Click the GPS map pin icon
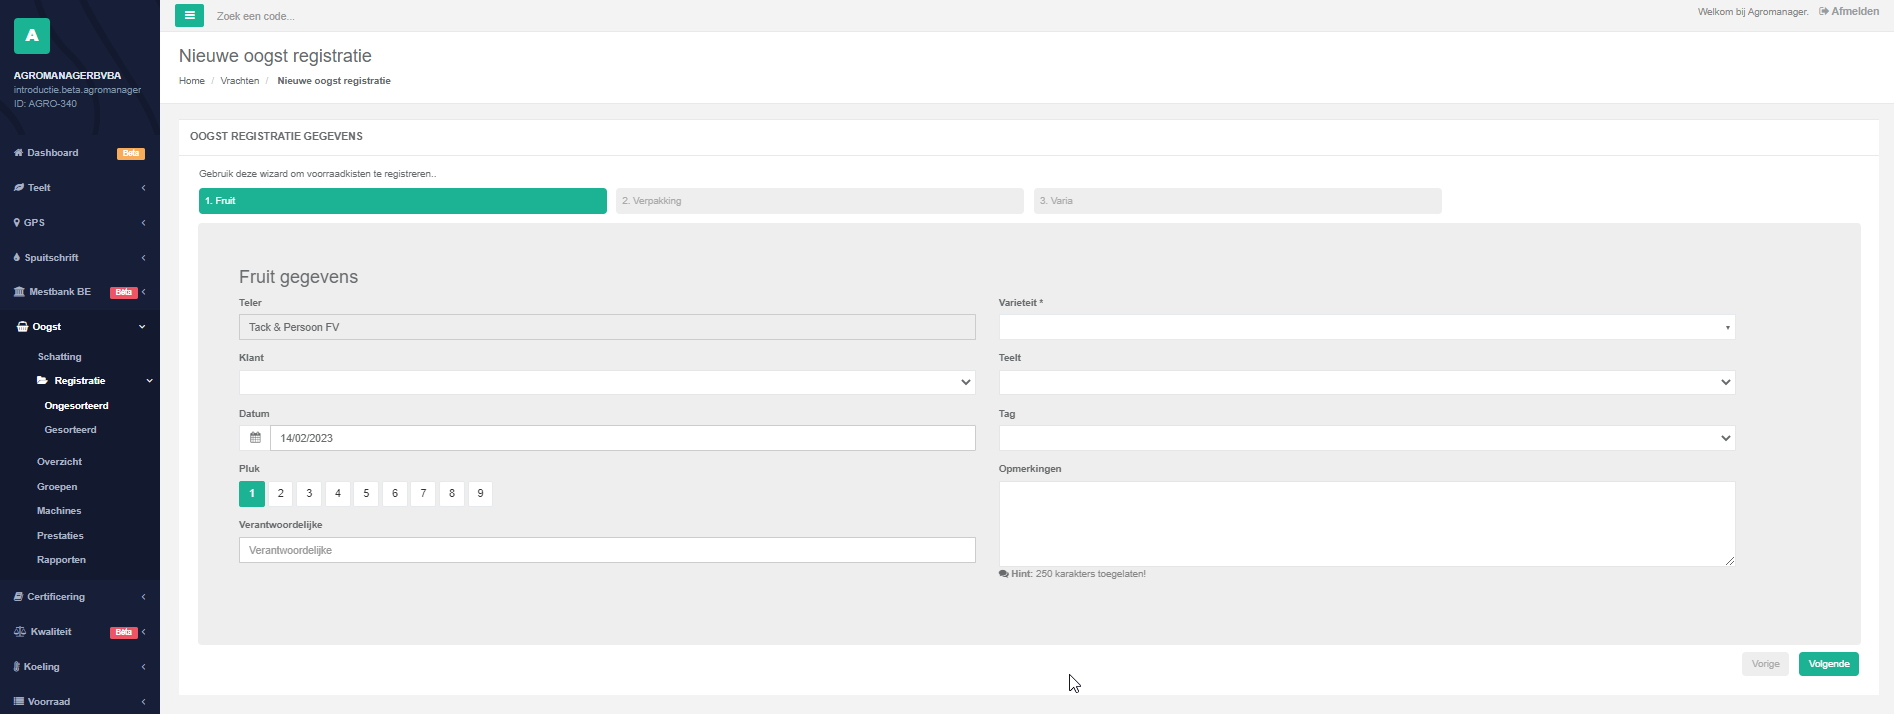Screen dimensions: 1894x714 (17, 223)
